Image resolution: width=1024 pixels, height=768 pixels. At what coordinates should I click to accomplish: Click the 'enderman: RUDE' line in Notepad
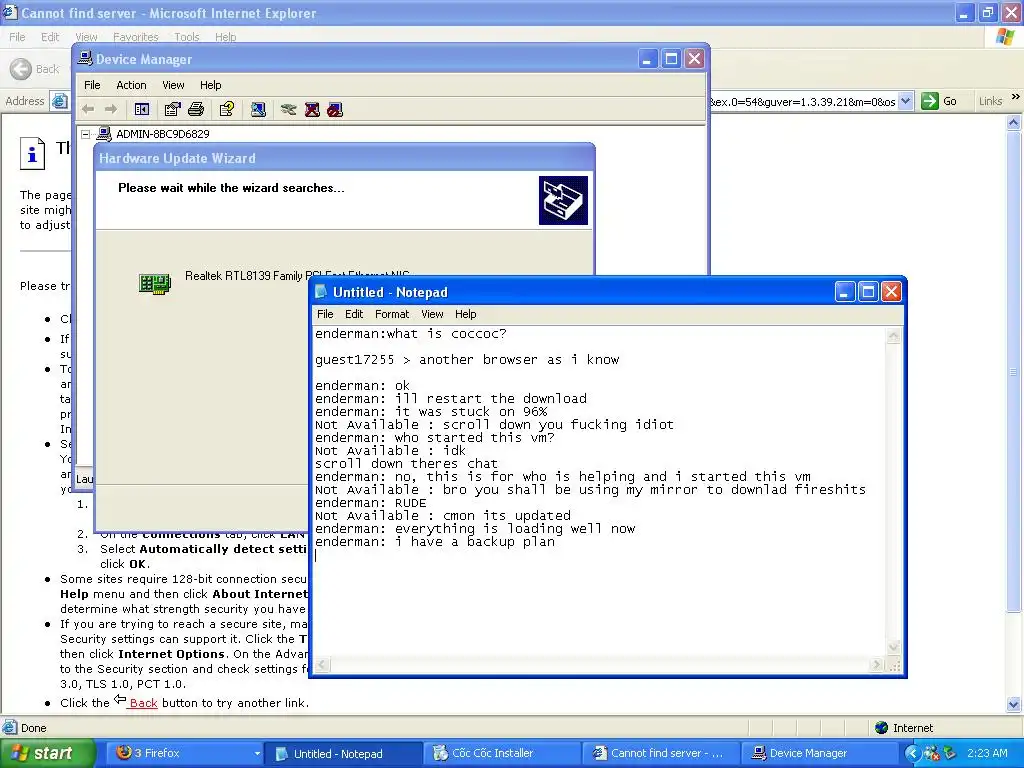[x=370, y=503]
